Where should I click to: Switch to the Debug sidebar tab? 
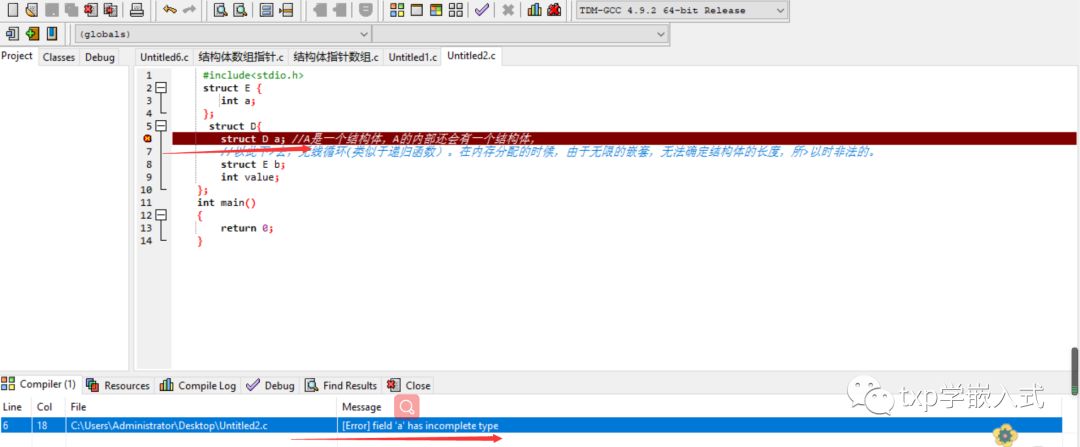pyautogui.click(x=100, y=58)
